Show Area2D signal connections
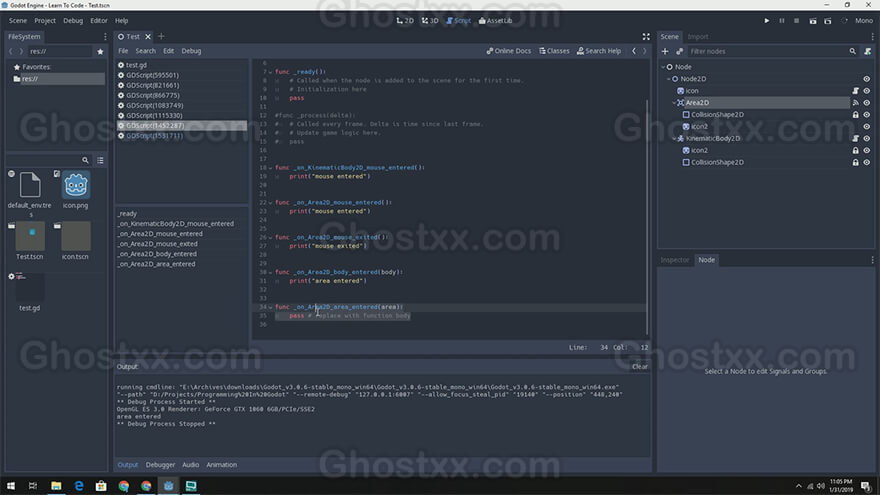Viewport: 880px width, 495px height. click(855, 103)
